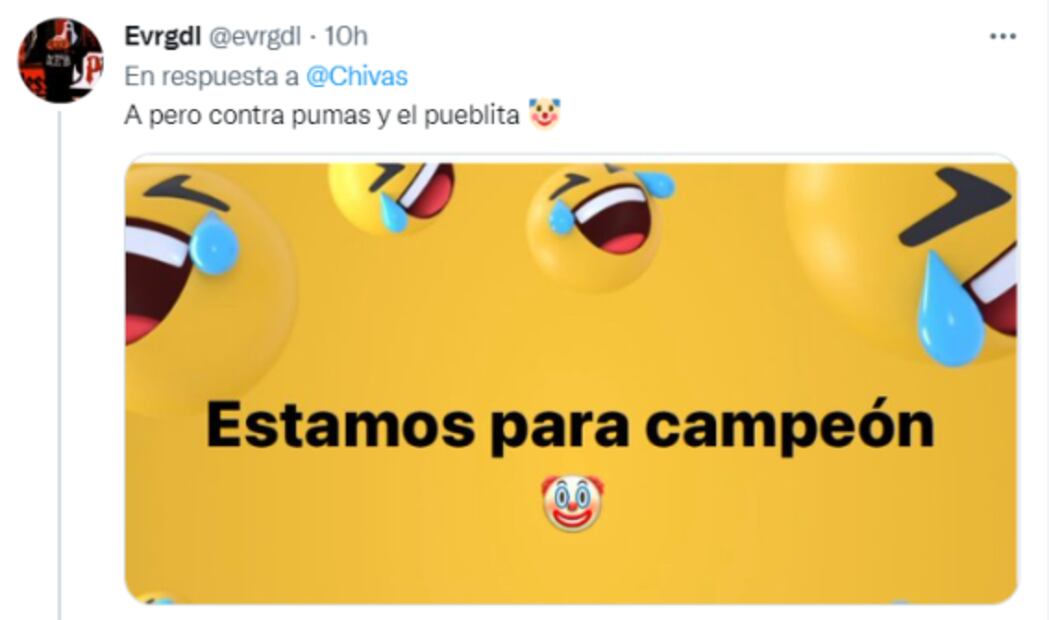
Task: Click clown emoji below the campeón caption
Action: pyautogui.click(x=572, y=503)
